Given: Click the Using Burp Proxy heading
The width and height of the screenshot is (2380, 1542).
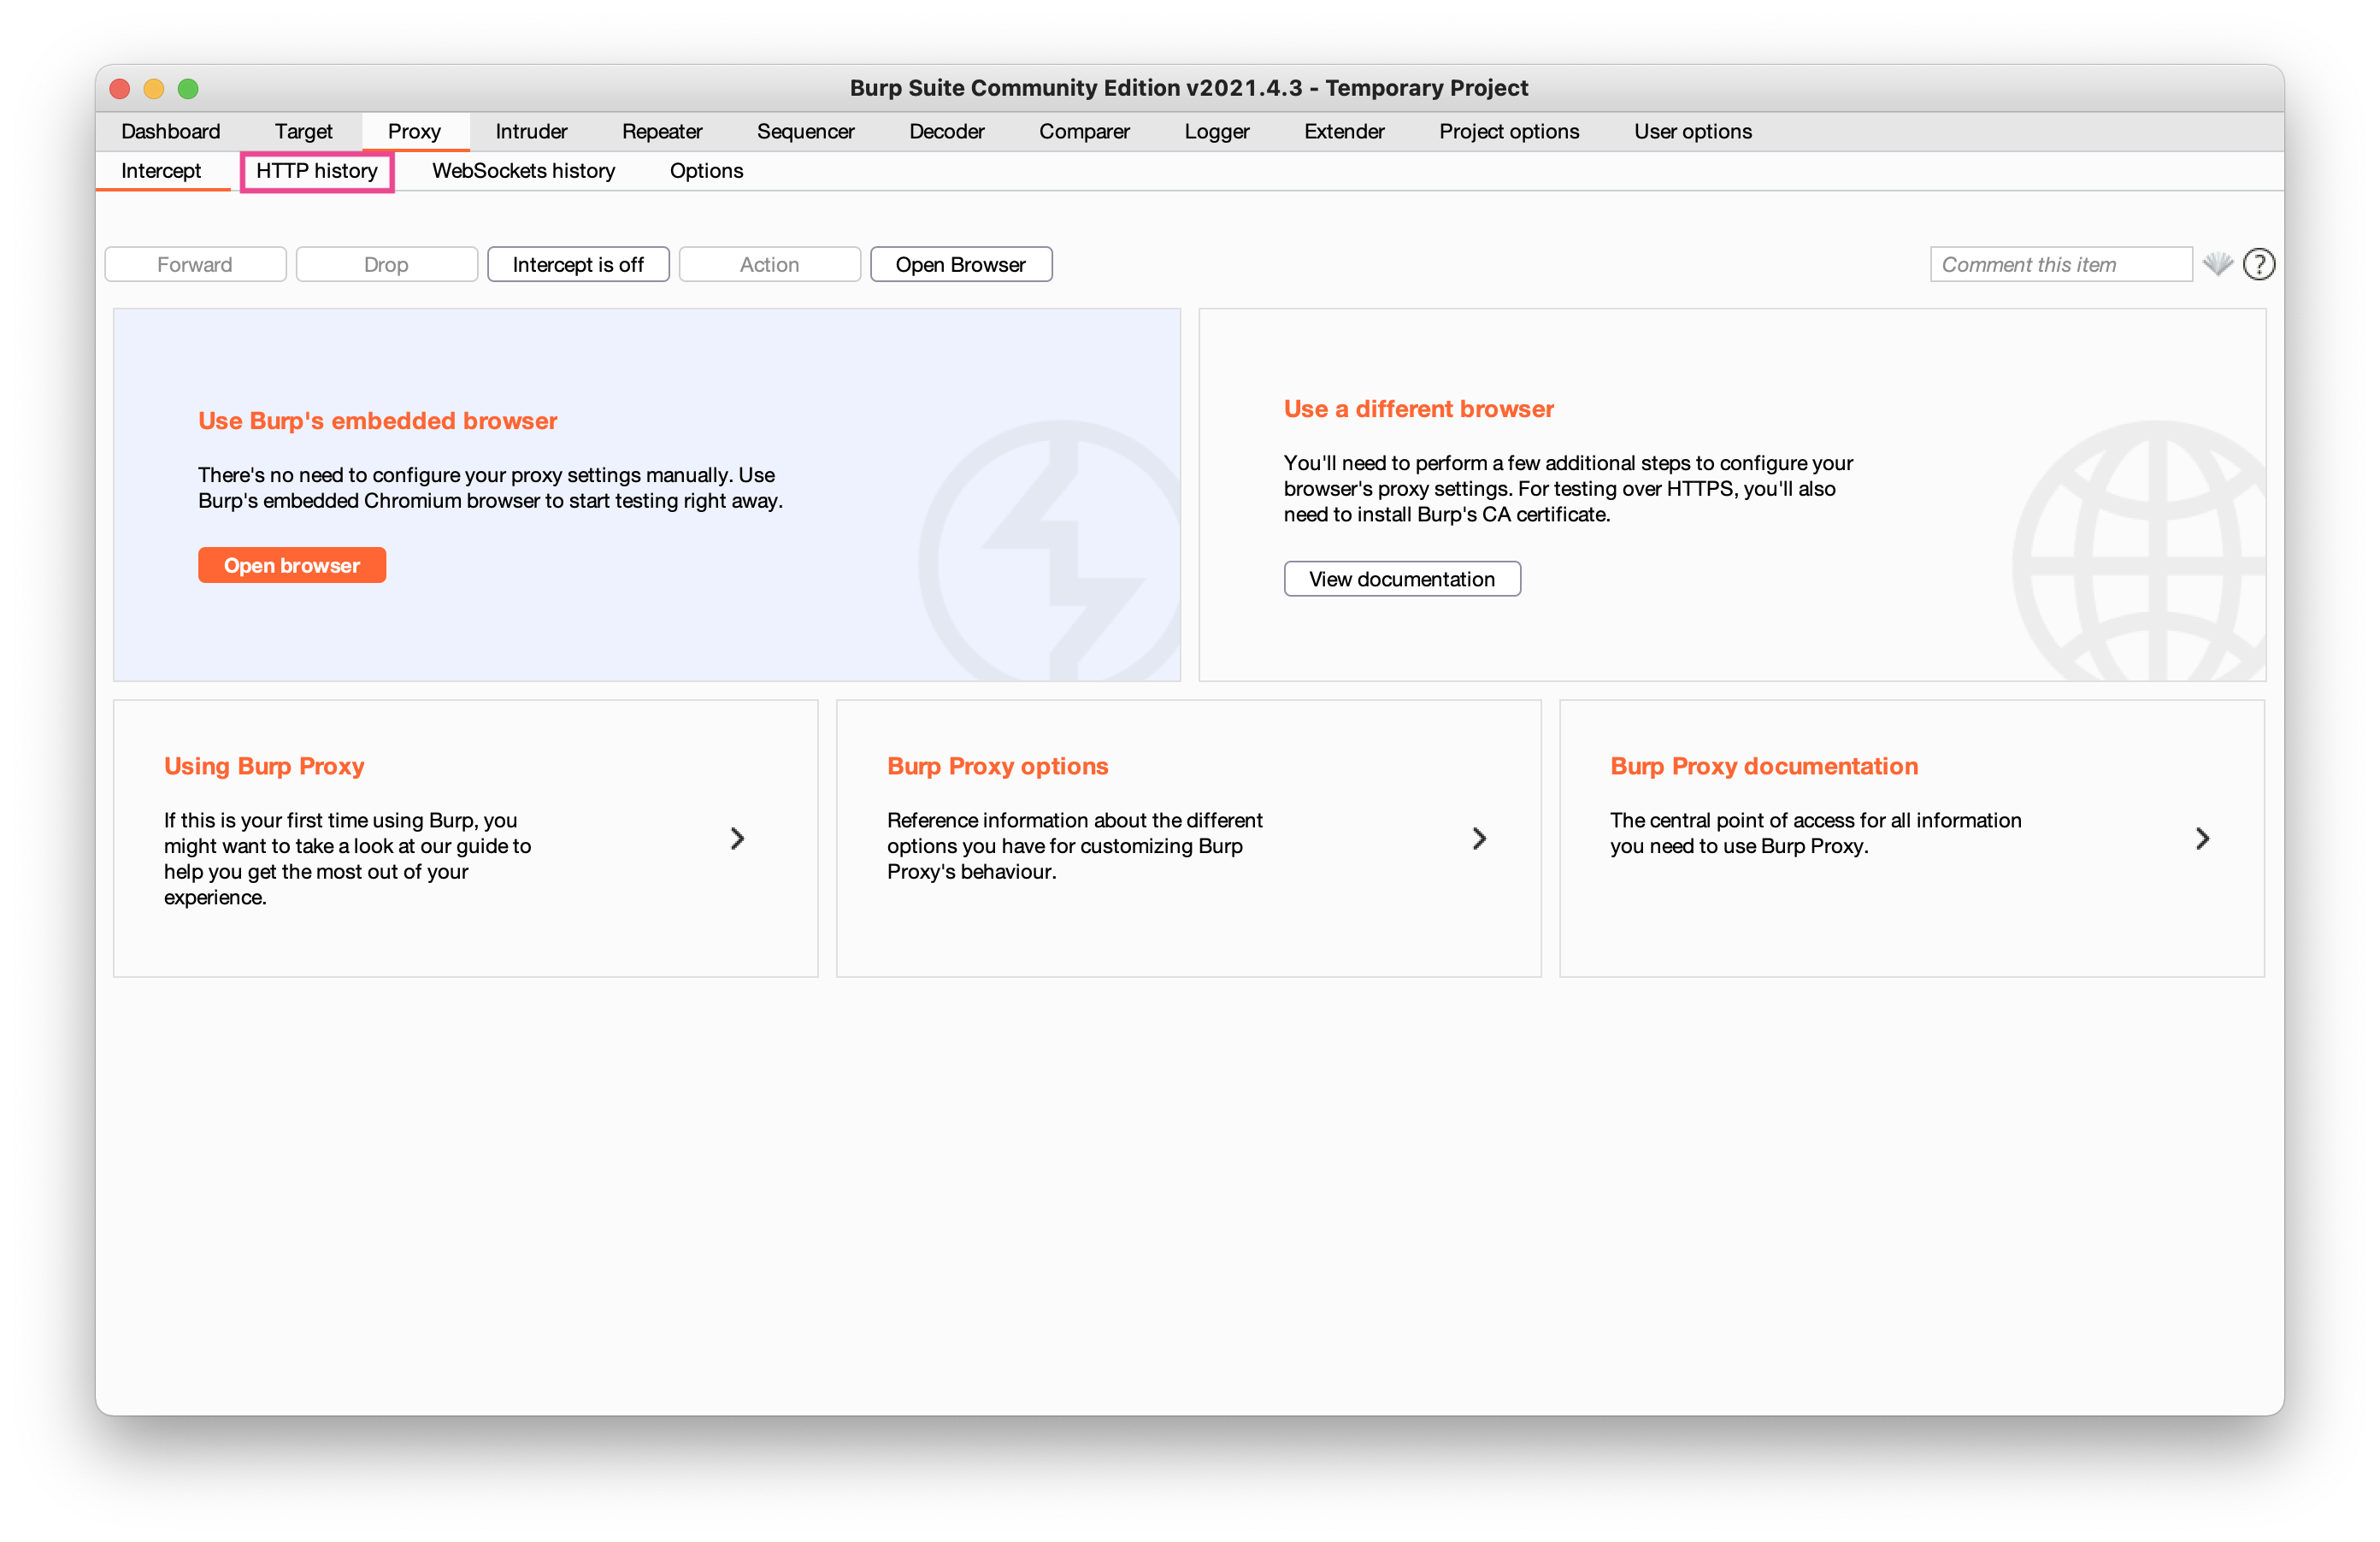Looking at the screenshot, I should click(x=264, y=766).
